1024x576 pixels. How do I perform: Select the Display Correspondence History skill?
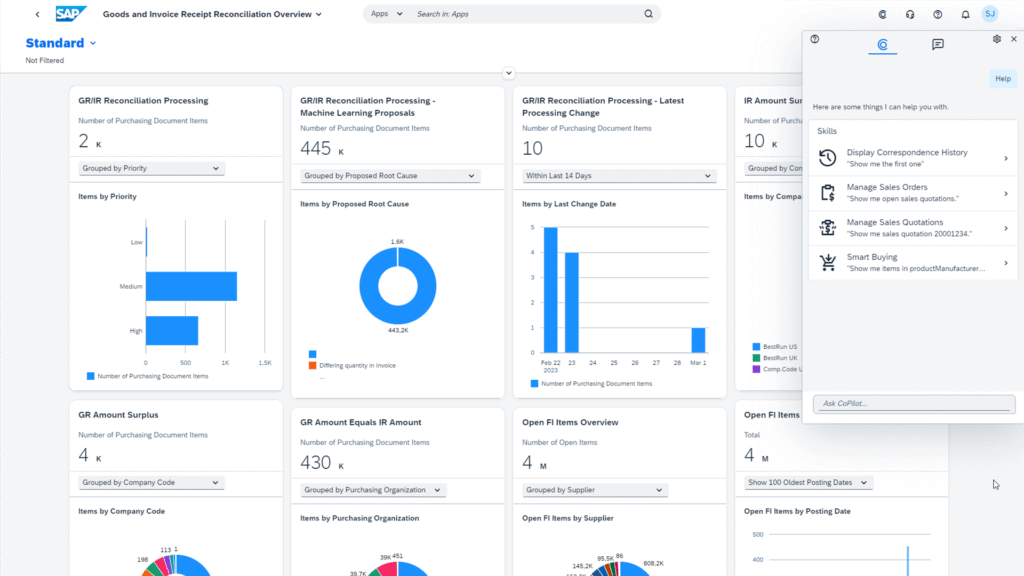click(913, 158)
